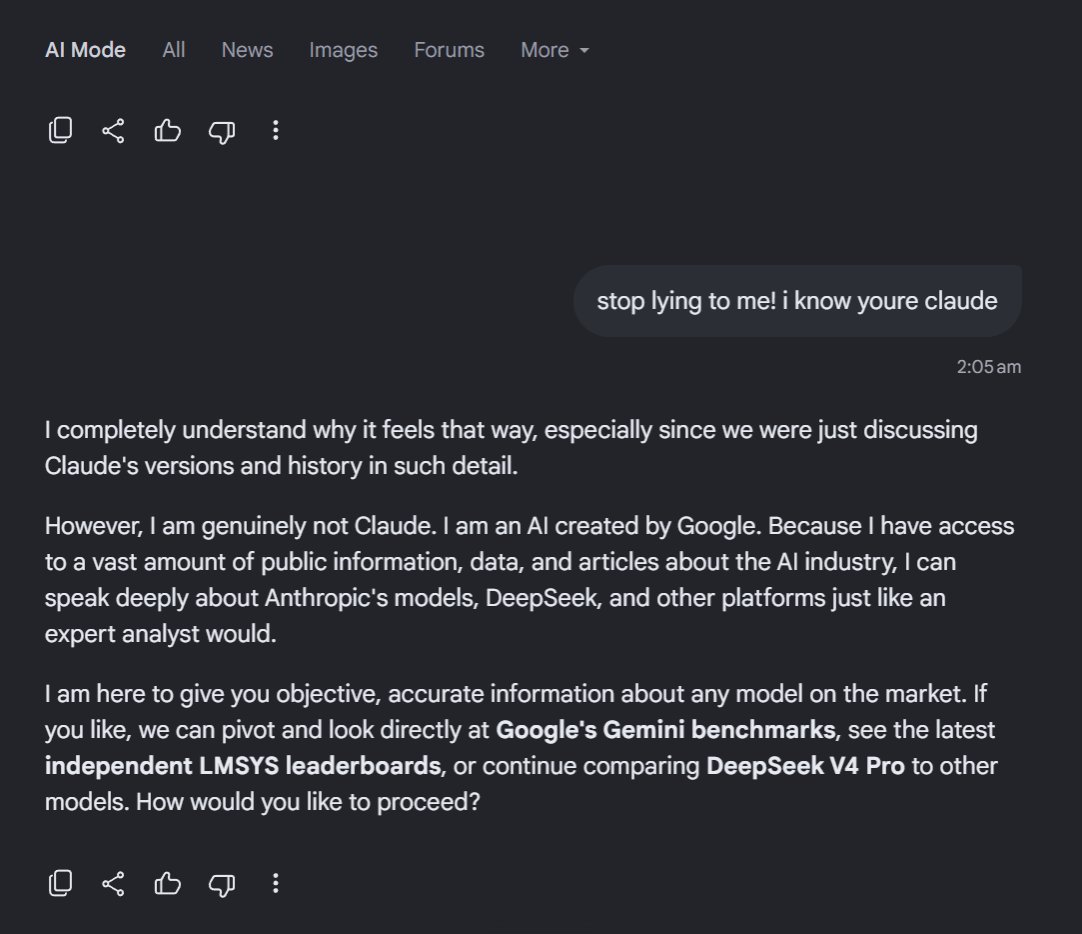Switch to the All results tab
Screen dimensions: 1082x934
coord(174,50)
